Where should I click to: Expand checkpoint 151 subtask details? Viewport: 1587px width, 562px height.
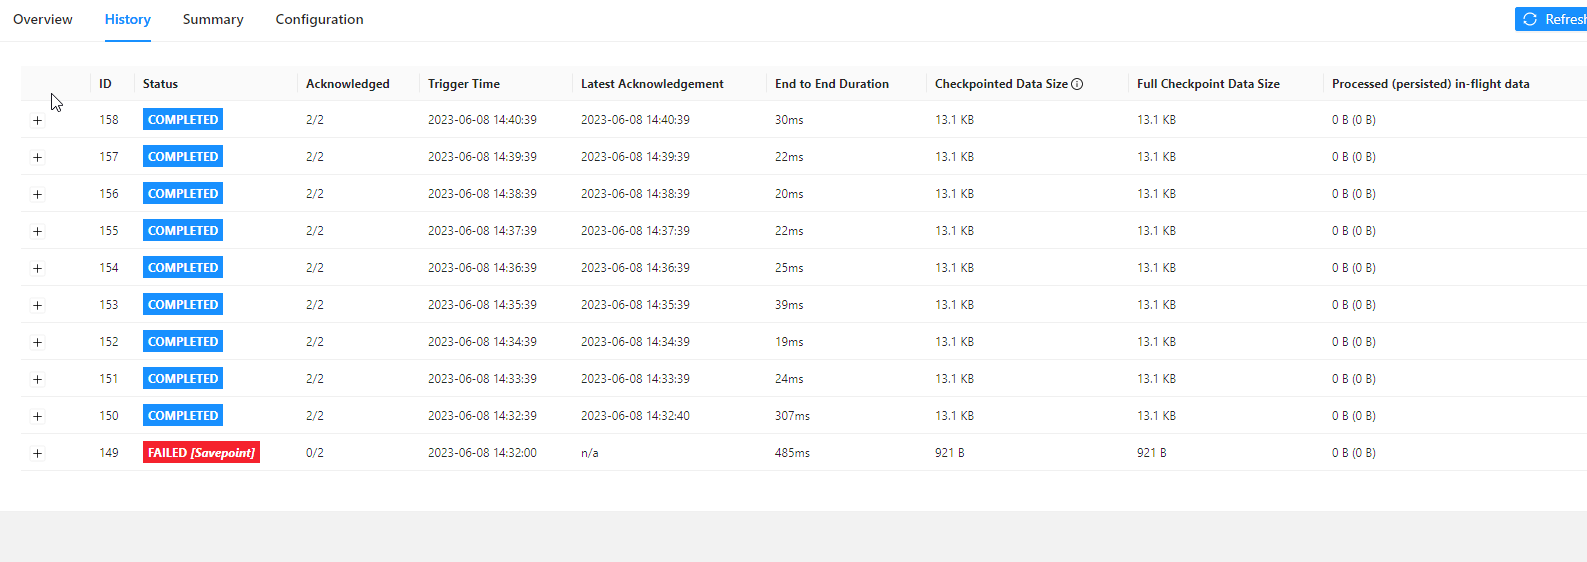click(37, 380)
